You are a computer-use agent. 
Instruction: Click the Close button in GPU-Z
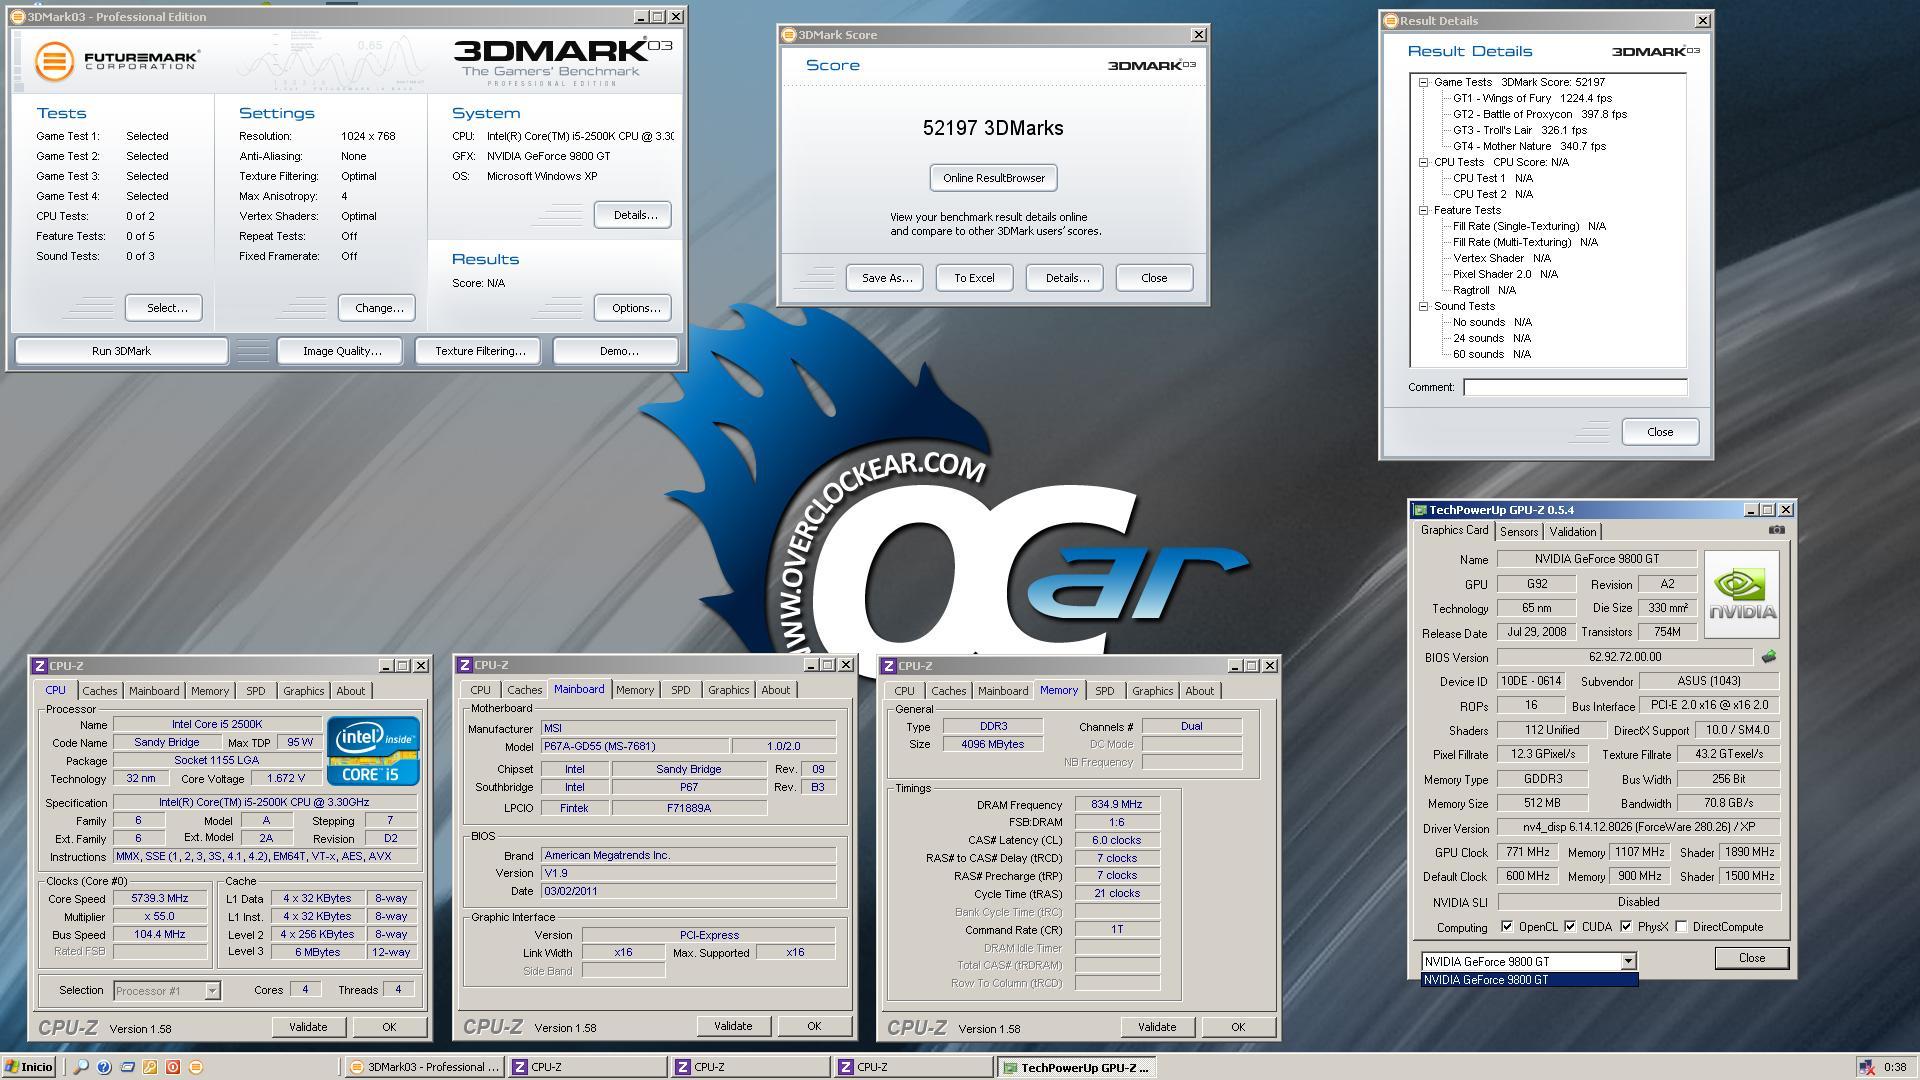pos(1751,958)
